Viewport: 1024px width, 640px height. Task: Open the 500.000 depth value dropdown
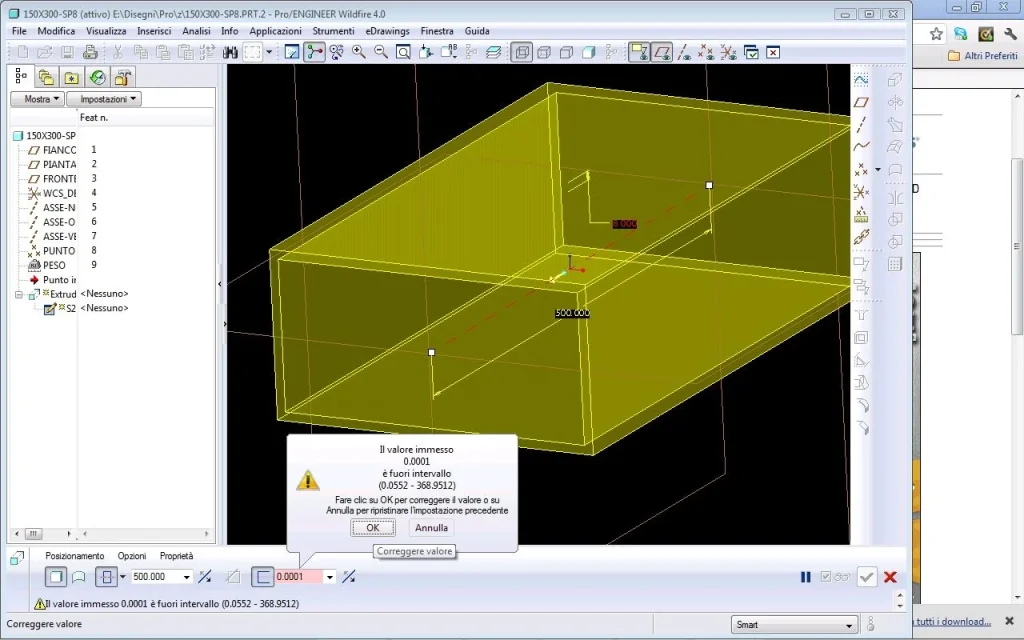[187, 577]
